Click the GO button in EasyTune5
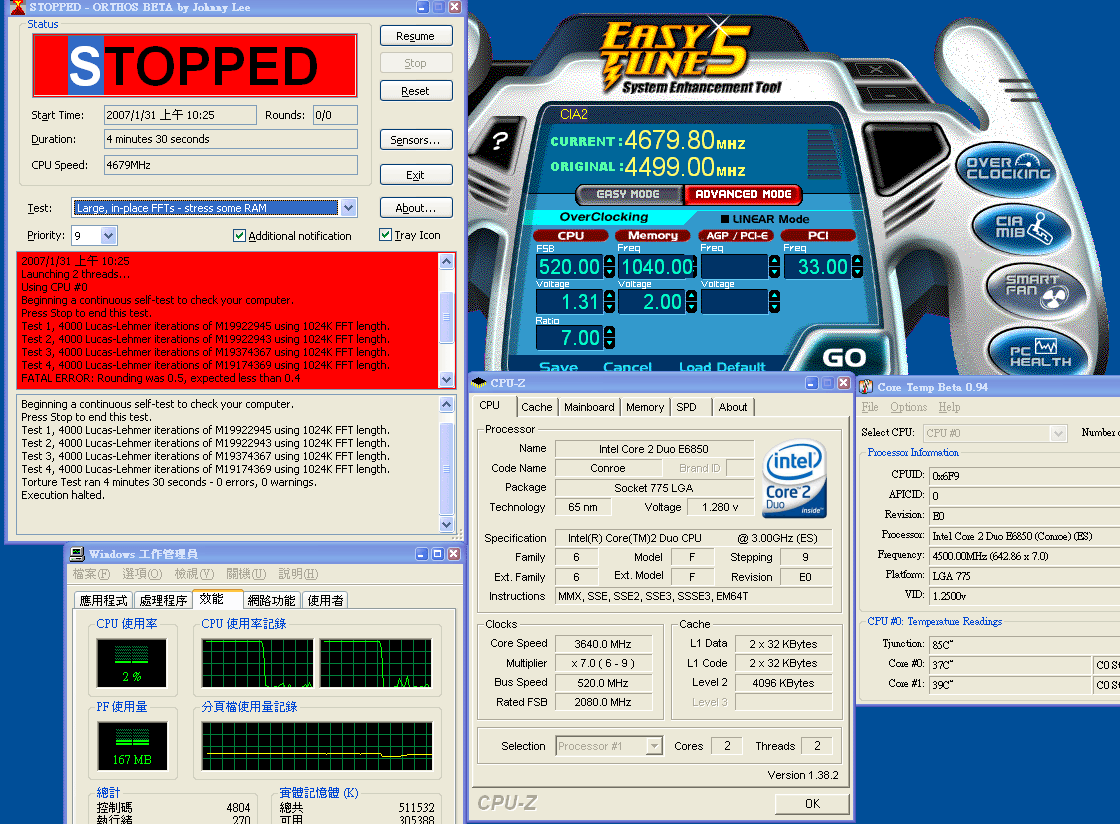Screen dimensions: 1120x824 844,357
